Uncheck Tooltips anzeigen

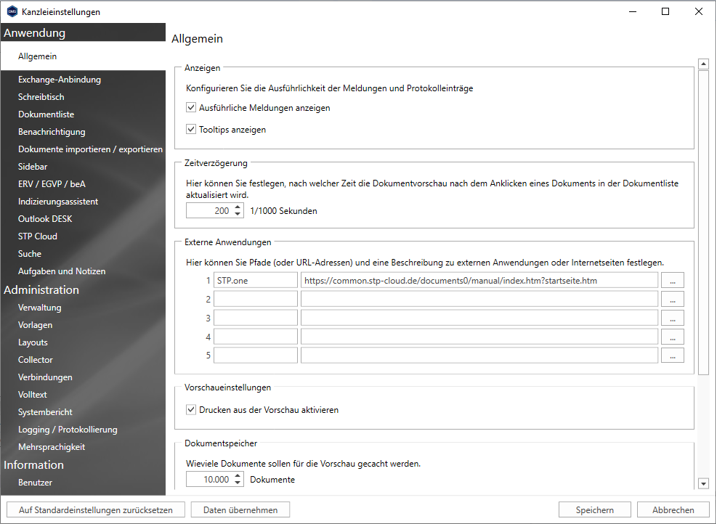(191, 130)
